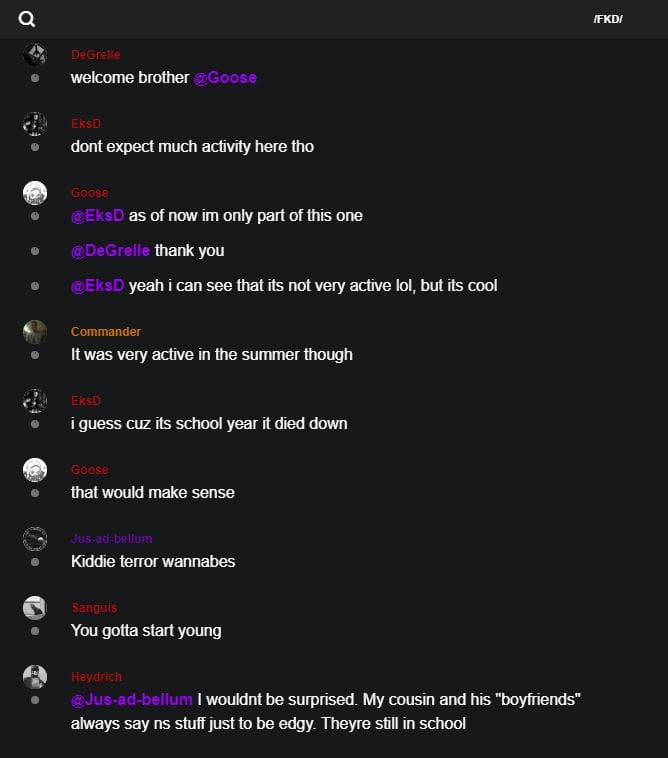Open the @Jus-ad-bellum mention in Heydrich's message
The width and height of the screenshot is (668, 758).
(132, 700)
